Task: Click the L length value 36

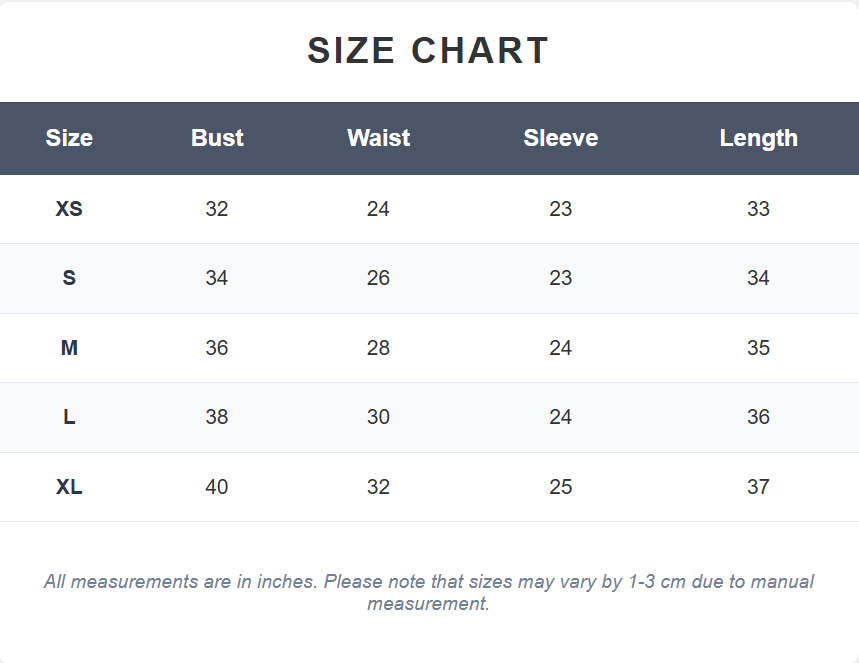Action: pos(758,417)
